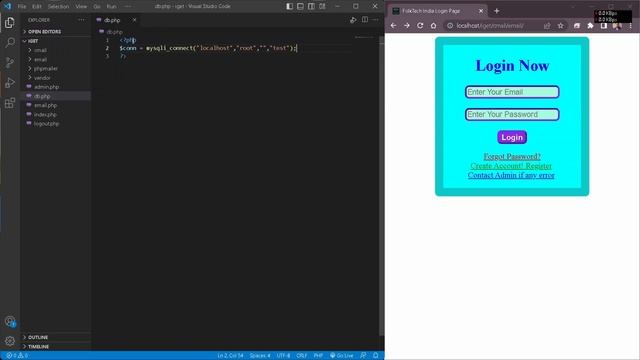Click the Ln 2, Col 34 status item

click(230, 356)
